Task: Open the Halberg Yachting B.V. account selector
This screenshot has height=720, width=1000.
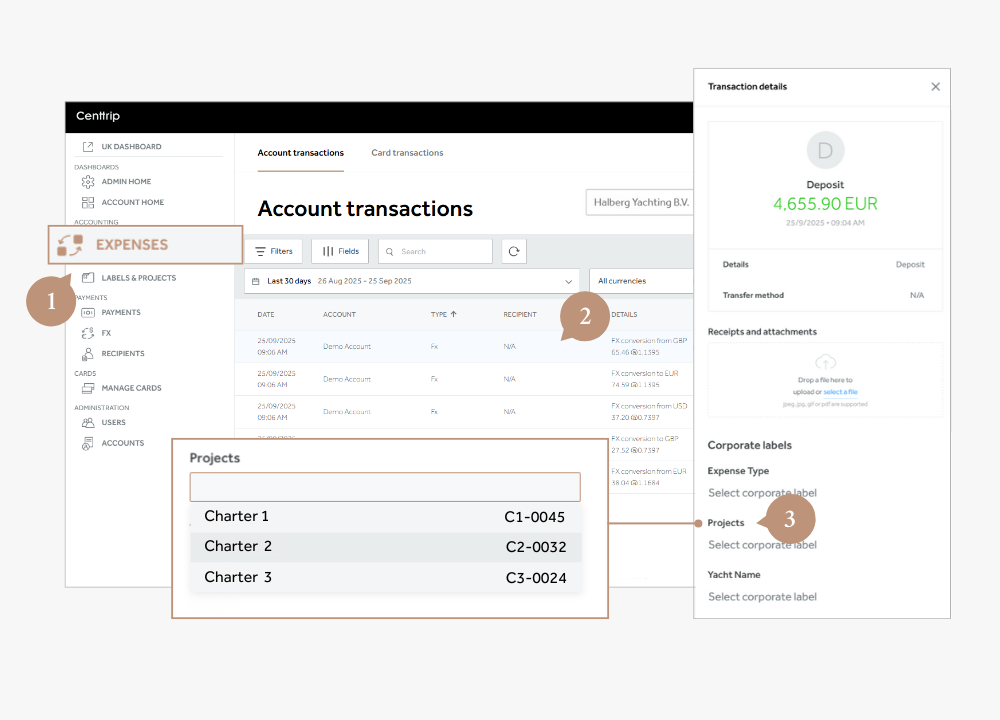Action: 640,202
